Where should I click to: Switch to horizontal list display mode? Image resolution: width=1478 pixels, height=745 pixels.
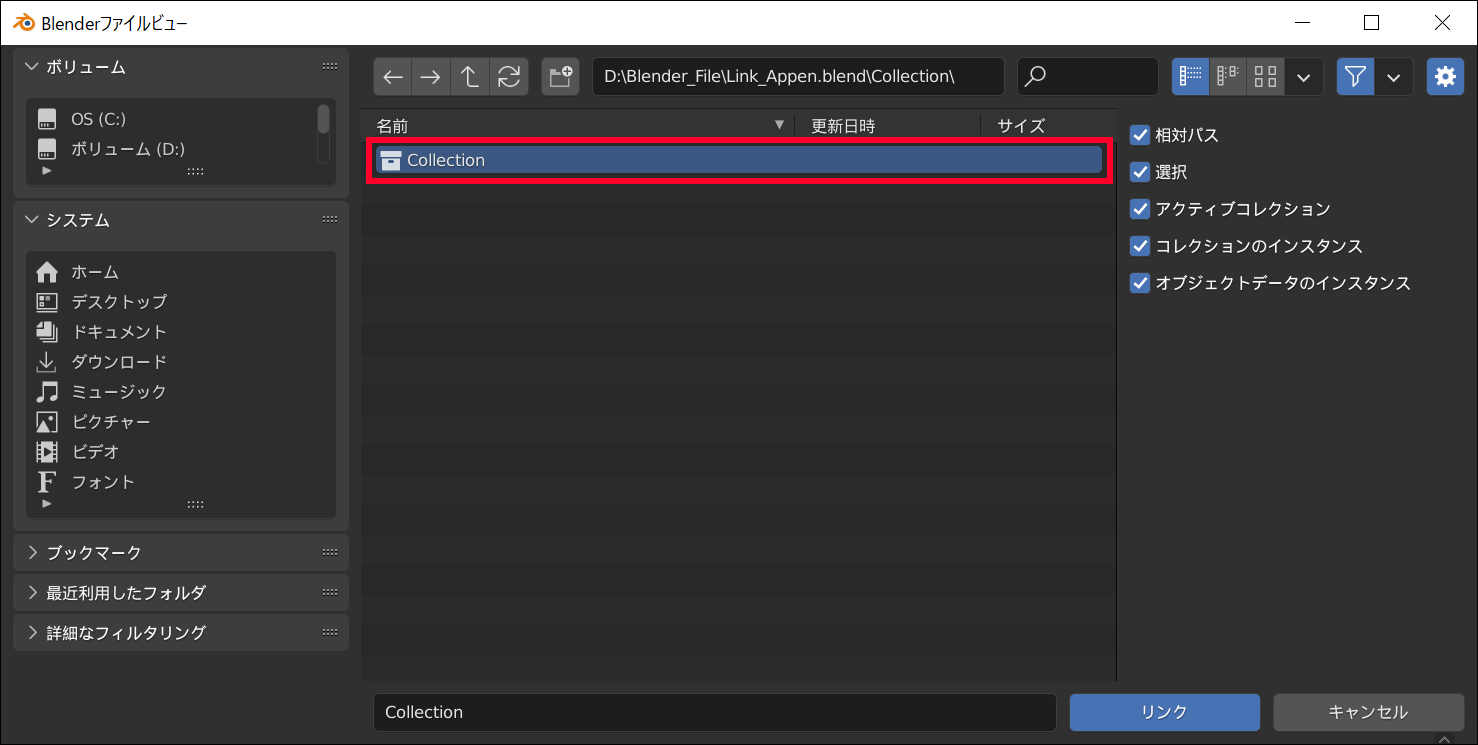pos(1228,76)
